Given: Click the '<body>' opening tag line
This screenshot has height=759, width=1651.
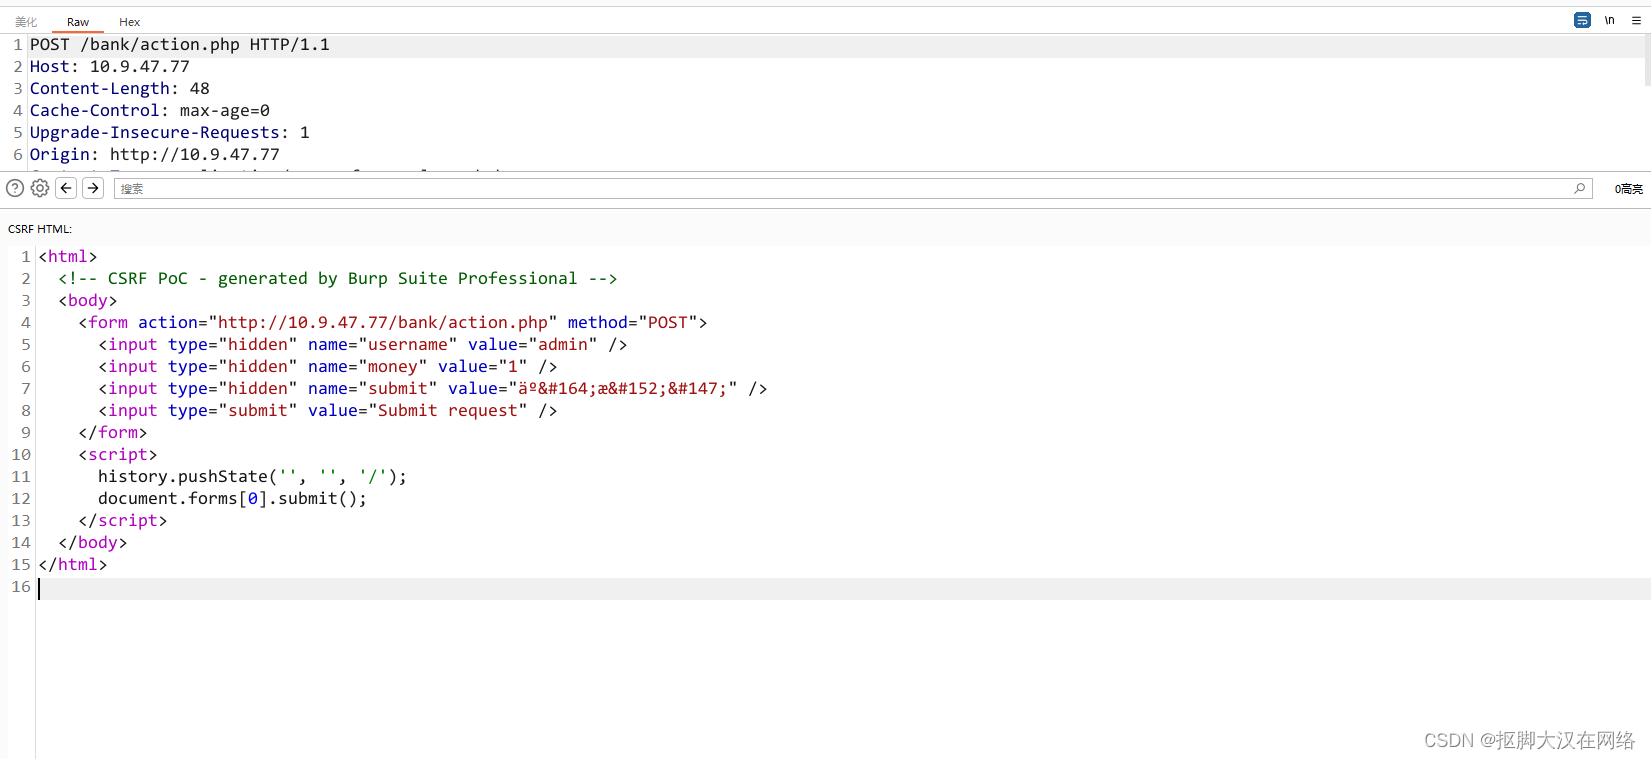Looking at the screenshot, I should point(88,301).
